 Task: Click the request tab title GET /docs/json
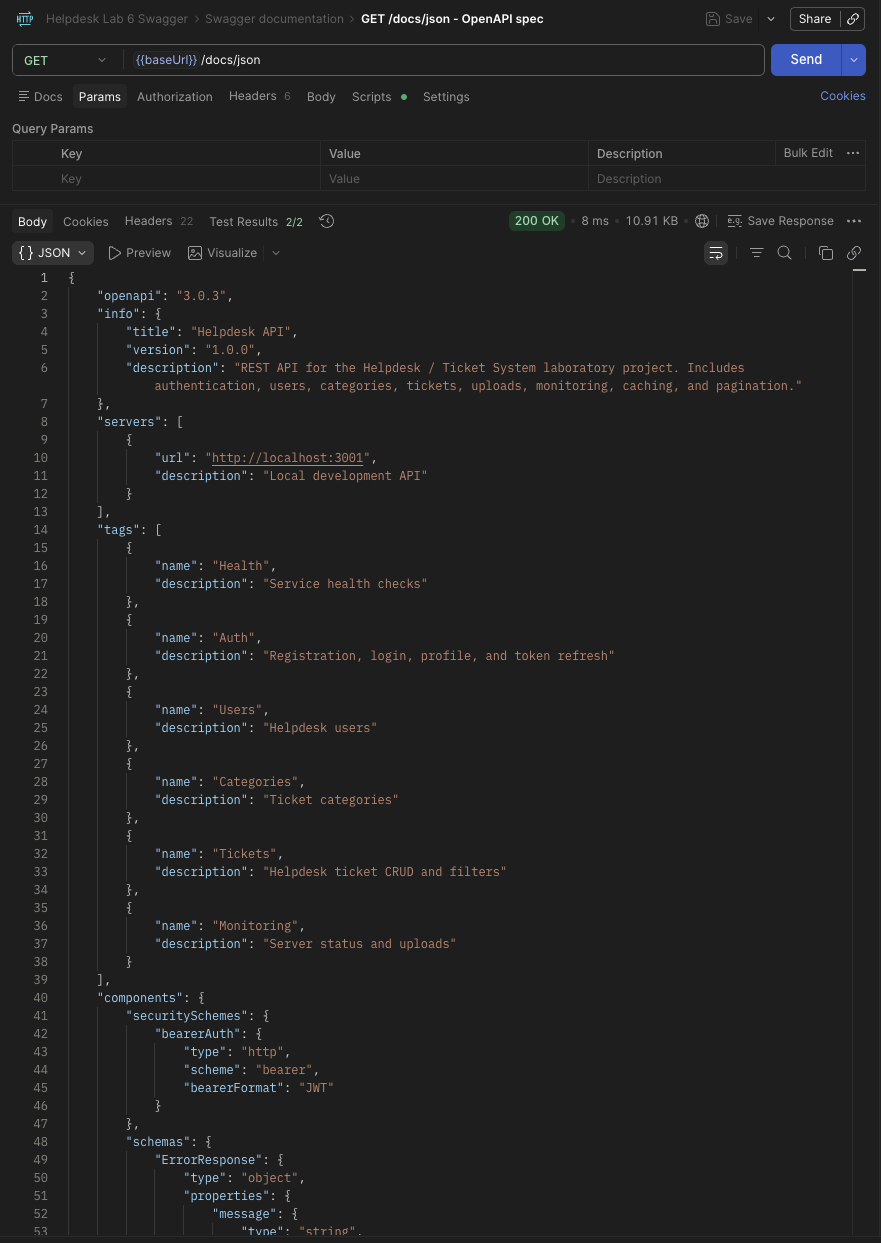click(x=453, y=19)
